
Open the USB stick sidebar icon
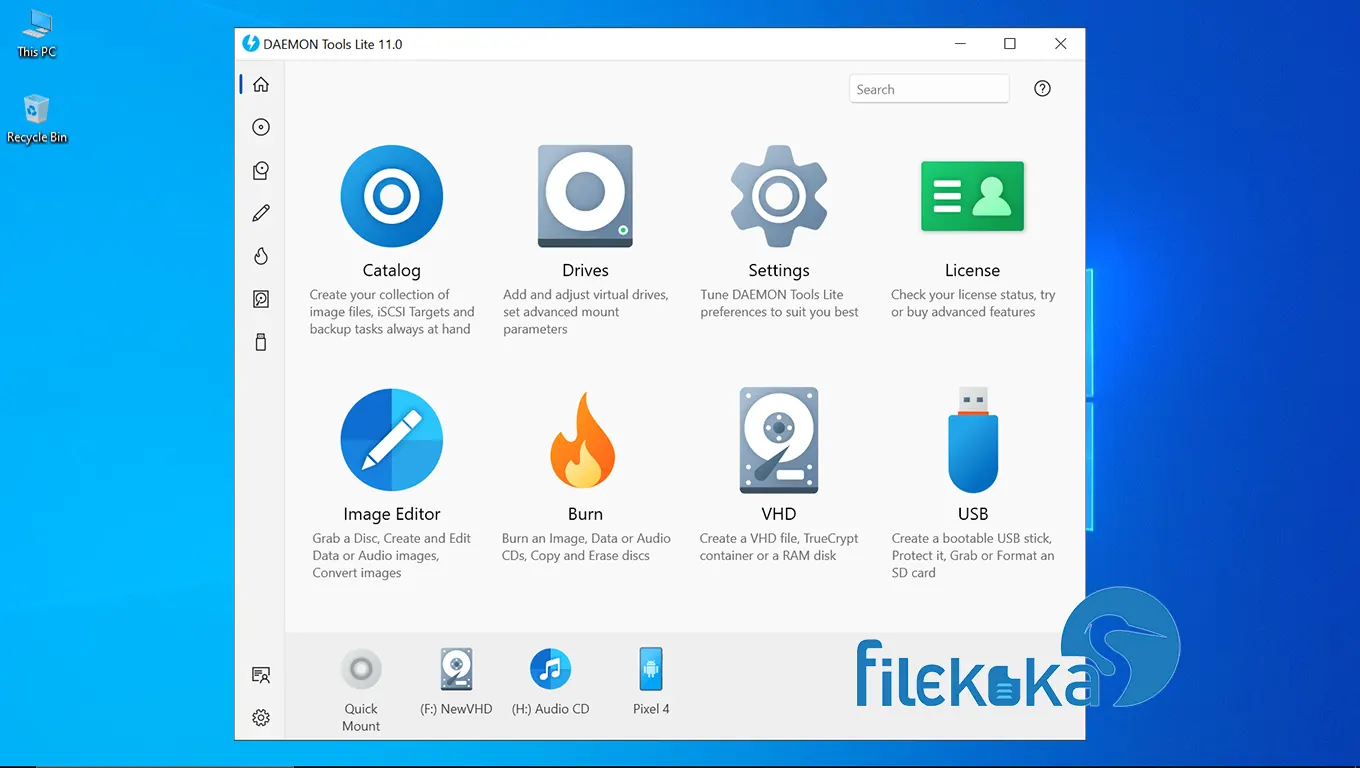pos(261,342)
